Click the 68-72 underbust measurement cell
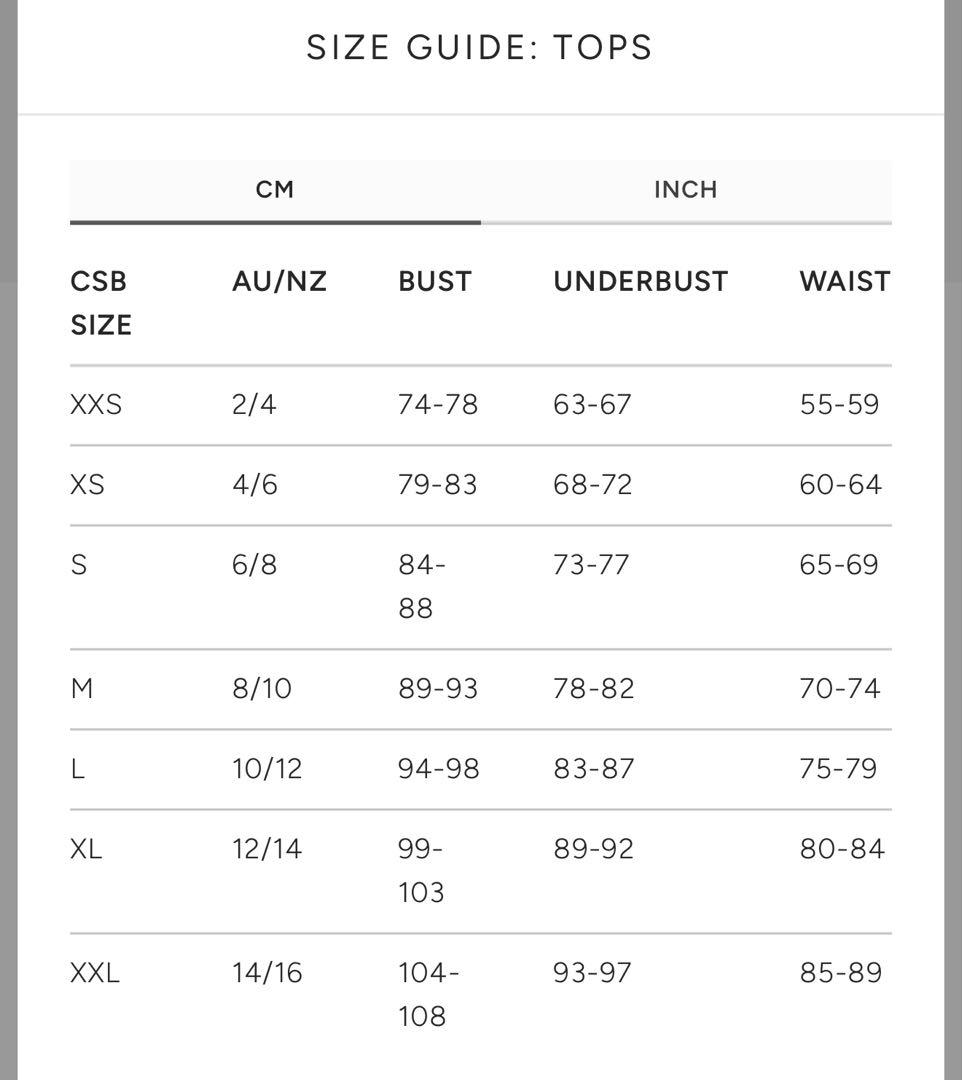 [593, 485]
